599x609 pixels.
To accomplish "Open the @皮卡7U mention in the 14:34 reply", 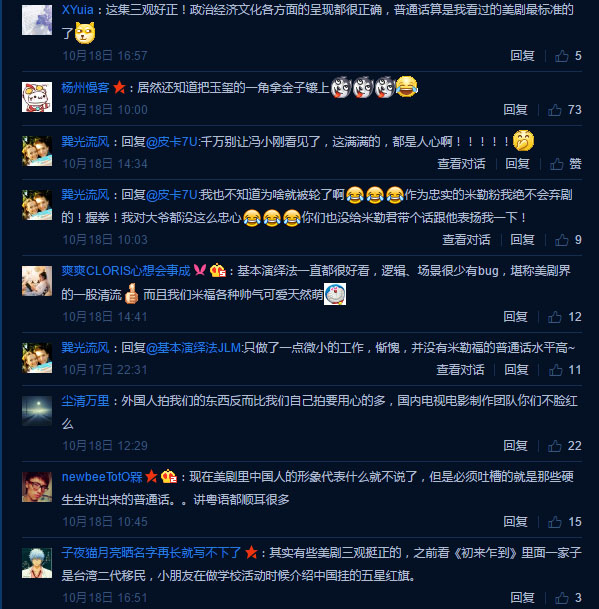I will click(172, 142).
